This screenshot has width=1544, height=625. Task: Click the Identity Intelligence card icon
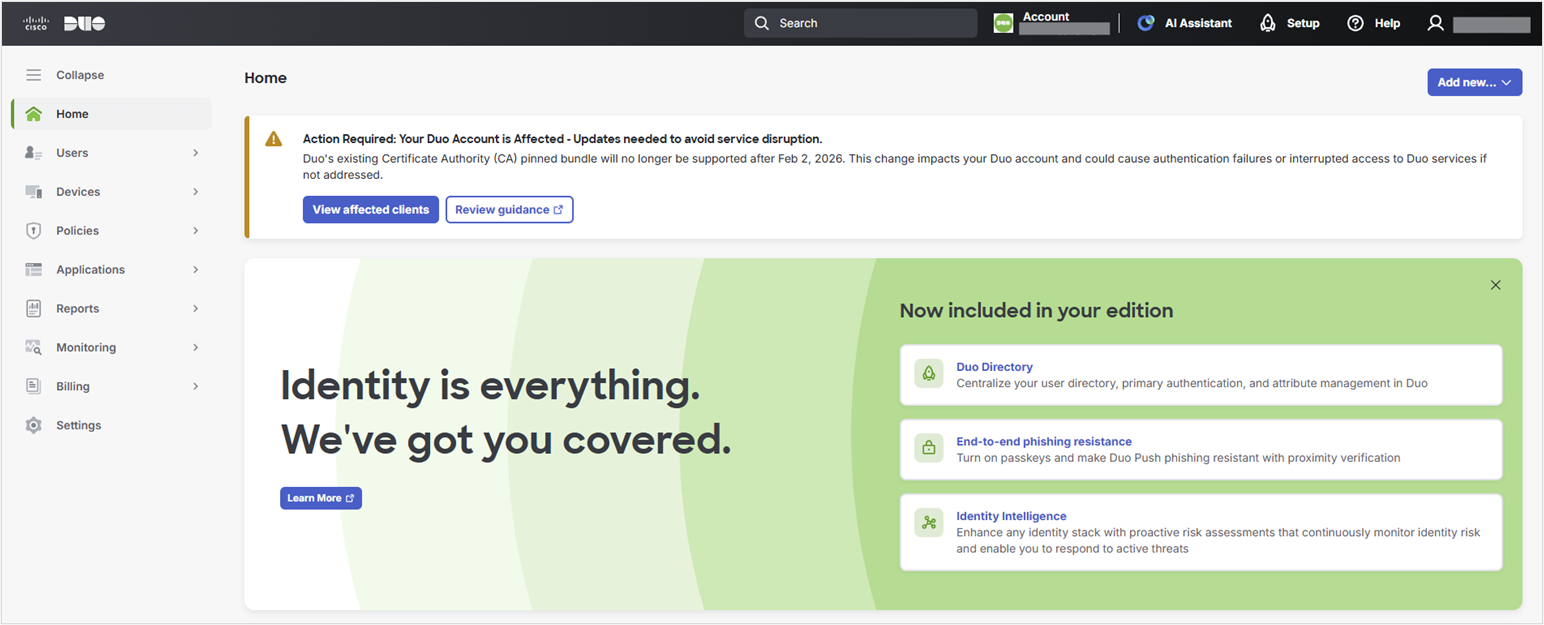(x=929, y=523)
